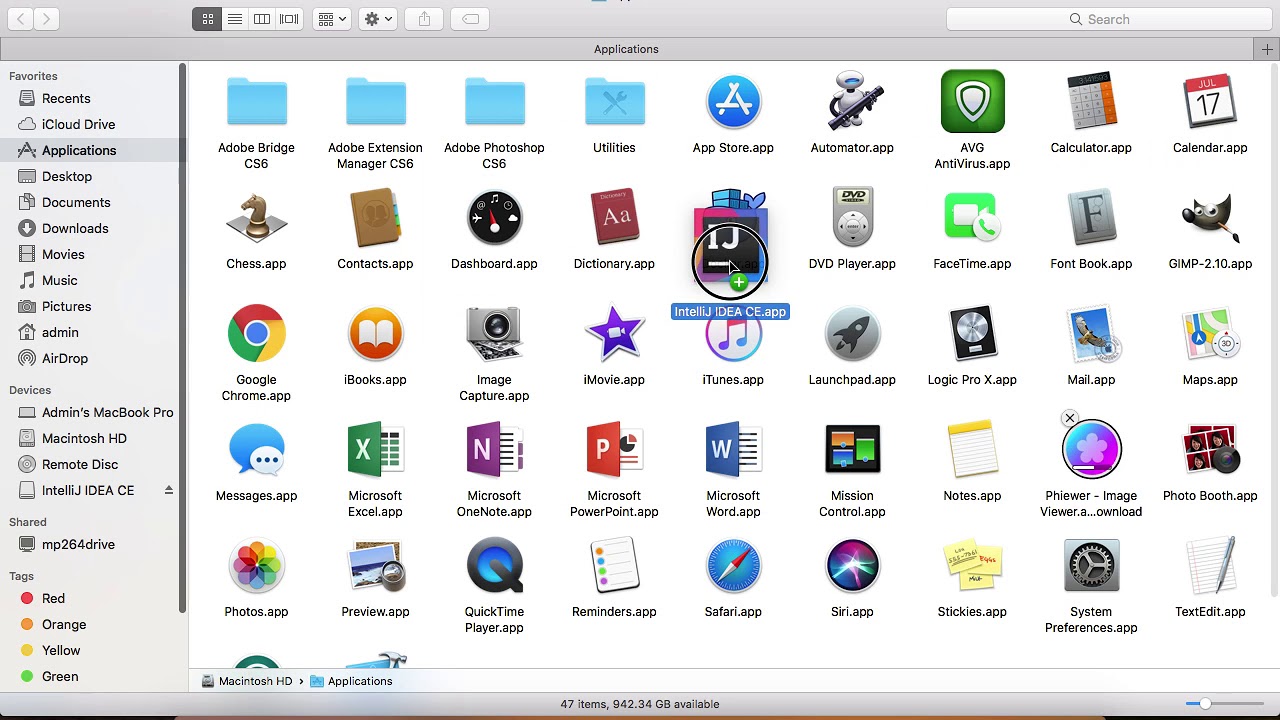
Task: Switch to icon view
Action: [x=208, y=19]
